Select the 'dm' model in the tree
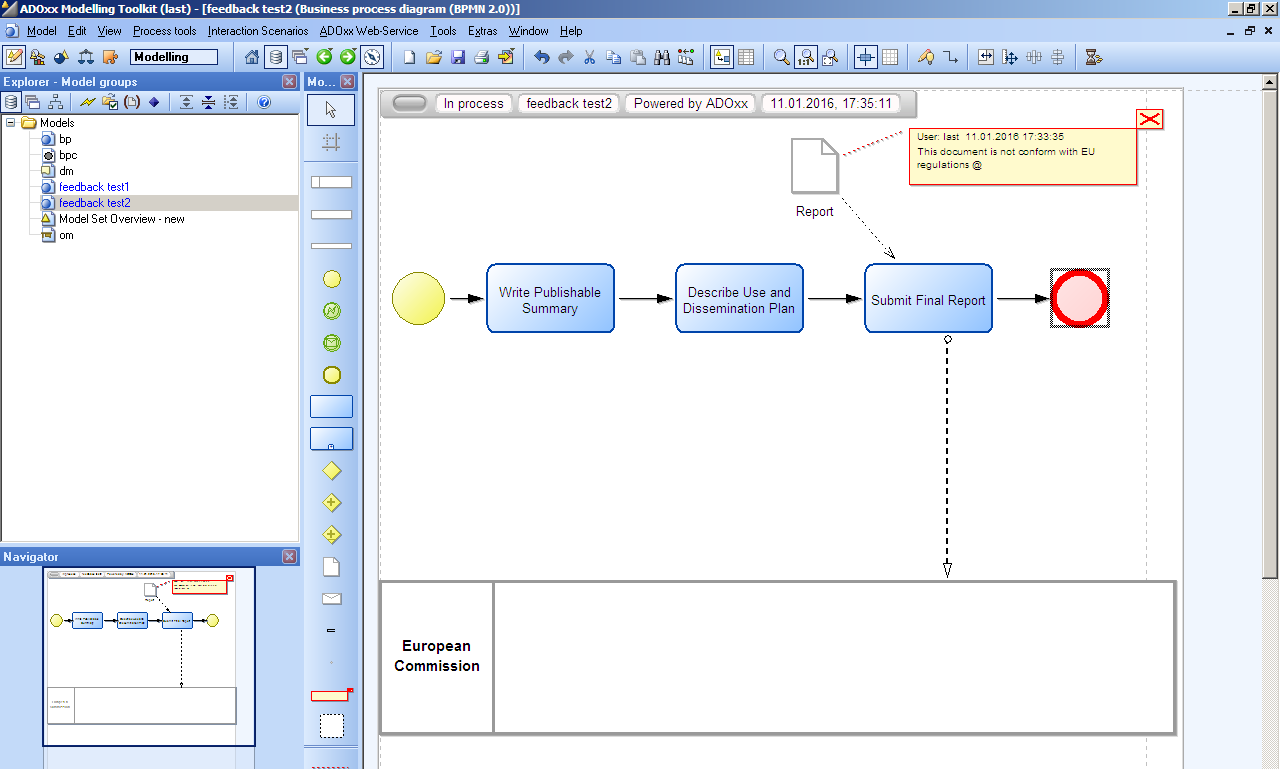The height and width of the screenshot is (769, 1280). pos(66,171)
